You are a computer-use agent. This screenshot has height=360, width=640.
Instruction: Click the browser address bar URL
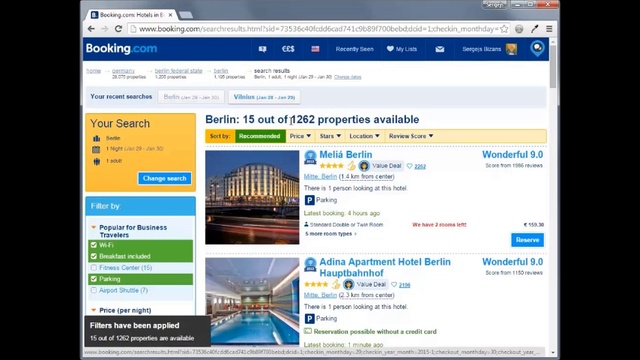[x=318, y=29]
